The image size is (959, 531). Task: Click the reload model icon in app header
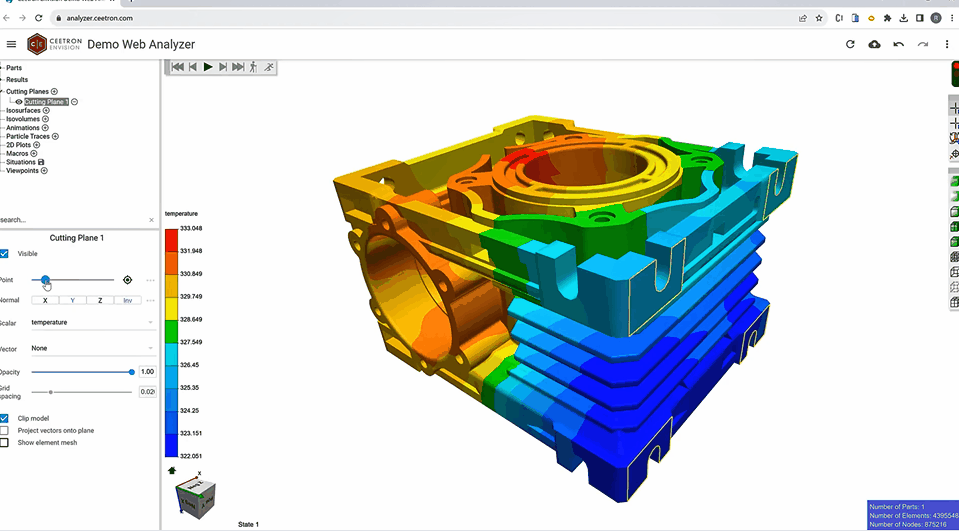click(850, 44)
